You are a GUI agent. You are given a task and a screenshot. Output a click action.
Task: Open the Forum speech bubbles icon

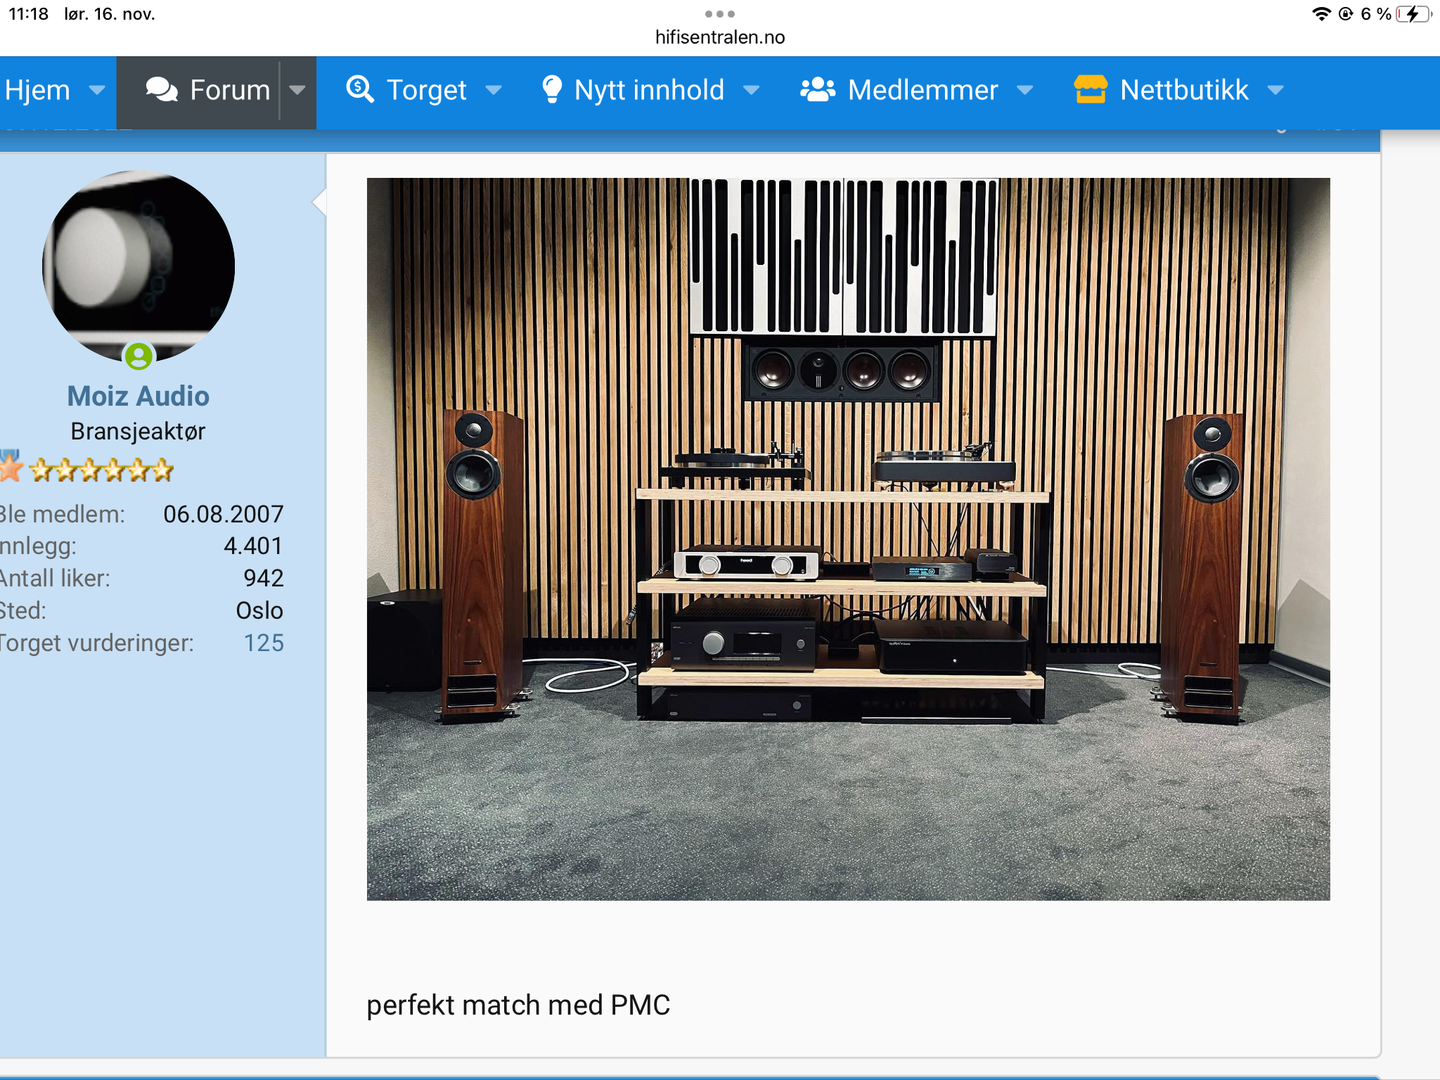click(162, 90)
